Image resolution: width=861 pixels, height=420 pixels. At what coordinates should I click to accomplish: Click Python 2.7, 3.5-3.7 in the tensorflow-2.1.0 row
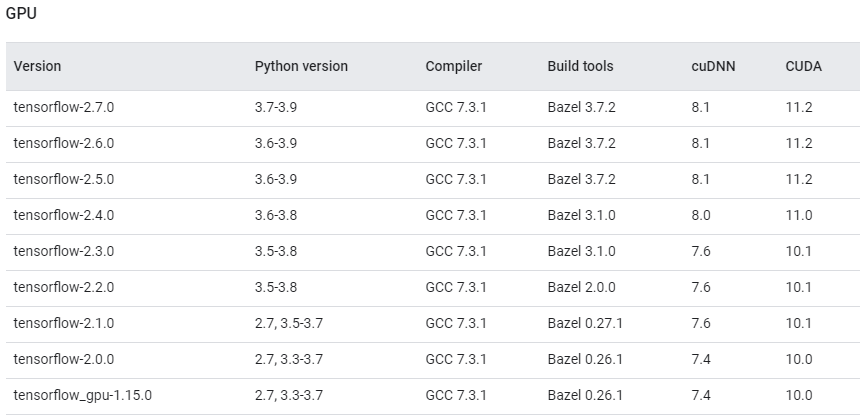[x=289, y=323]
